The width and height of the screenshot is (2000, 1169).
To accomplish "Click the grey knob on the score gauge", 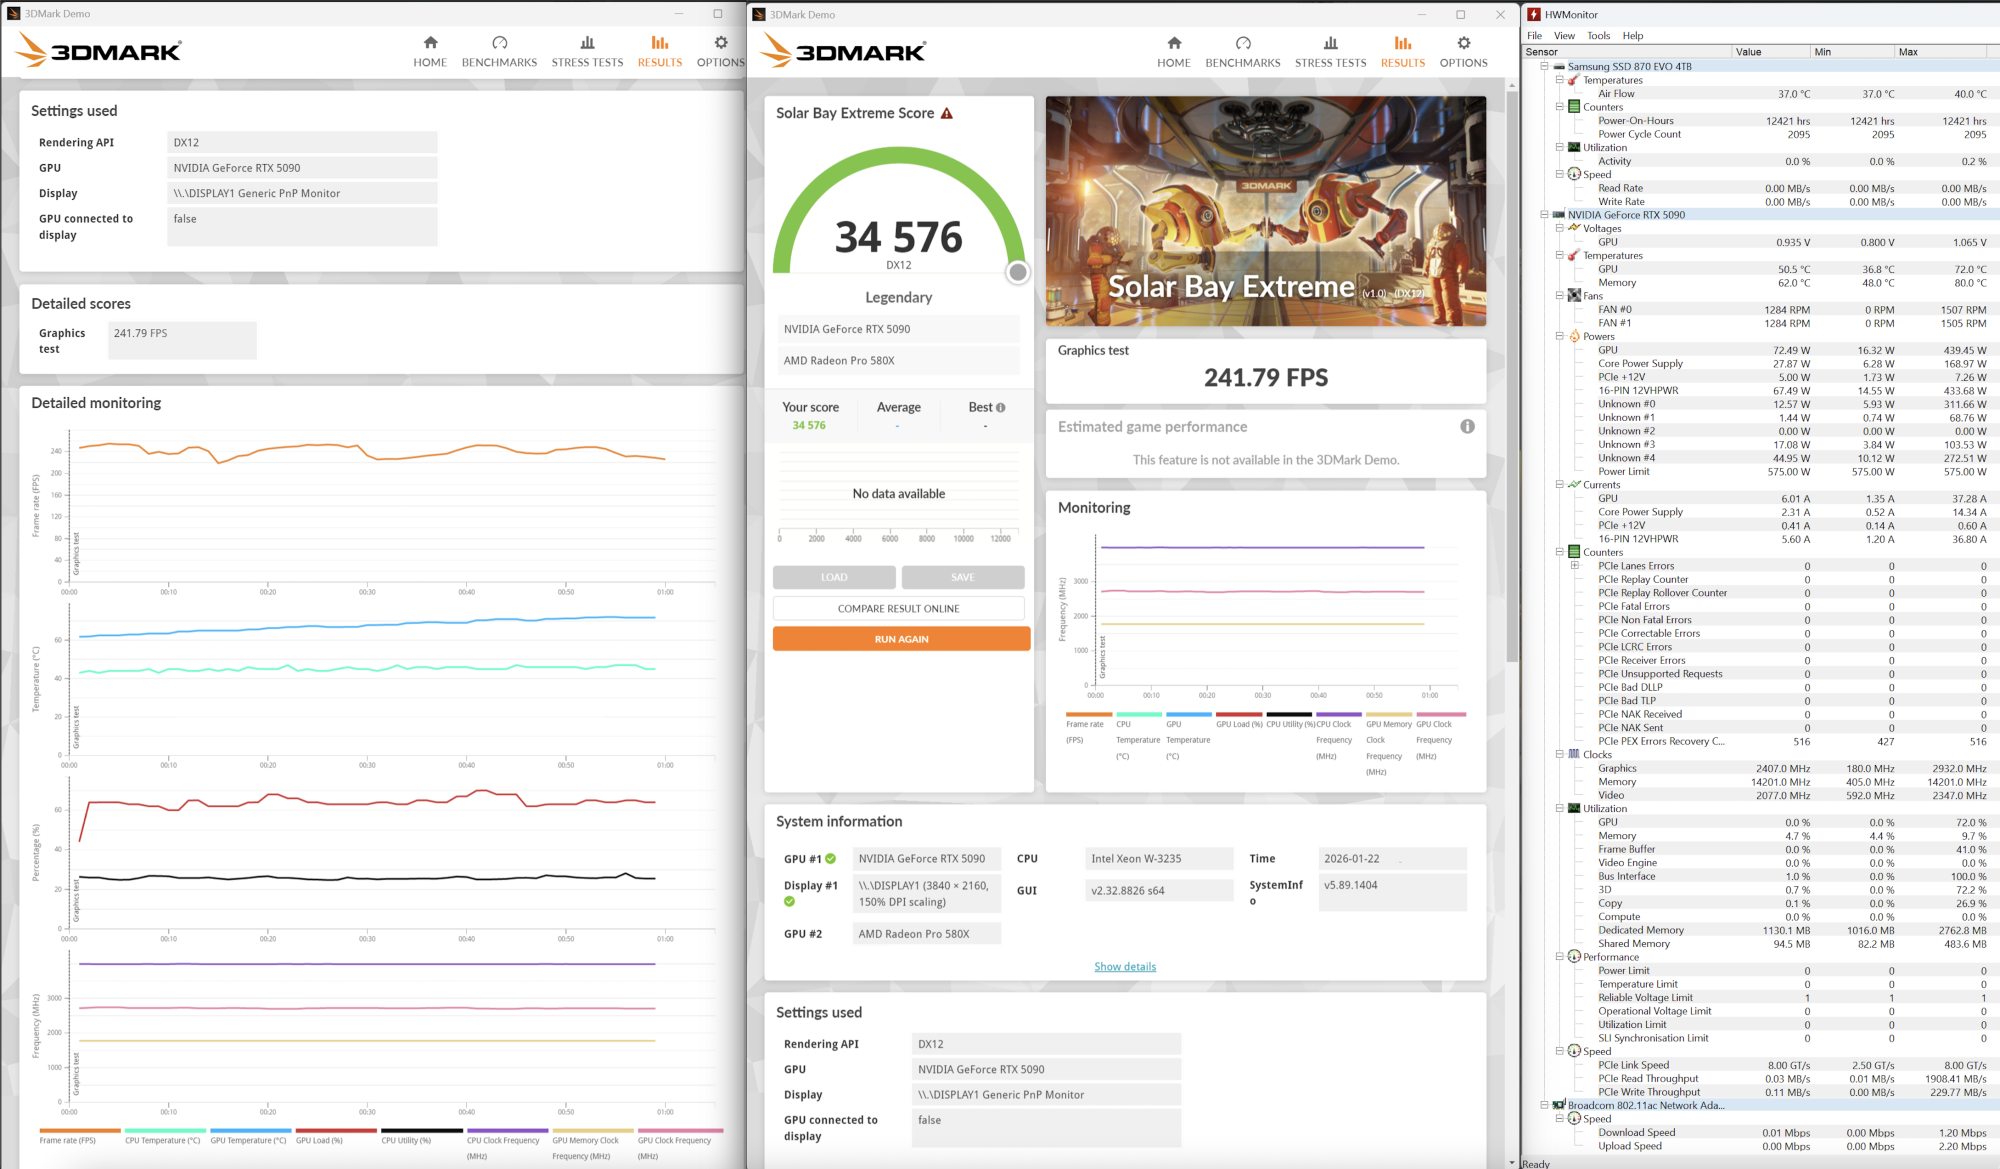I will pos(1017,272).
